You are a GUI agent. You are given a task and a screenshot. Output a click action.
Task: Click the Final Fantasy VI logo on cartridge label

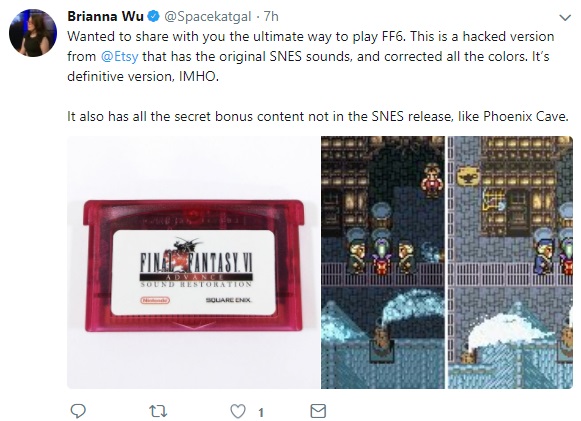click(x=196, y=261)
